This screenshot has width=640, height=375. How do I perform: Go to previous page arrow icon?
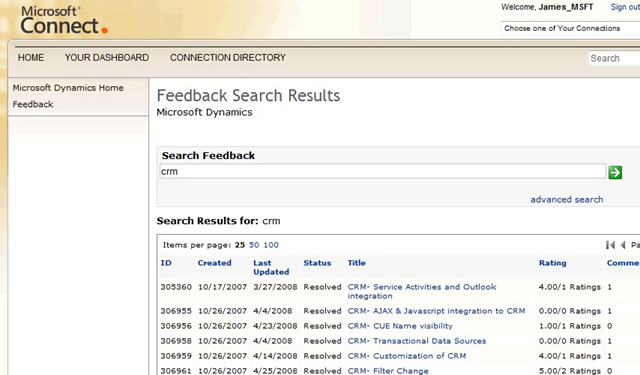[x=623, y=245]
